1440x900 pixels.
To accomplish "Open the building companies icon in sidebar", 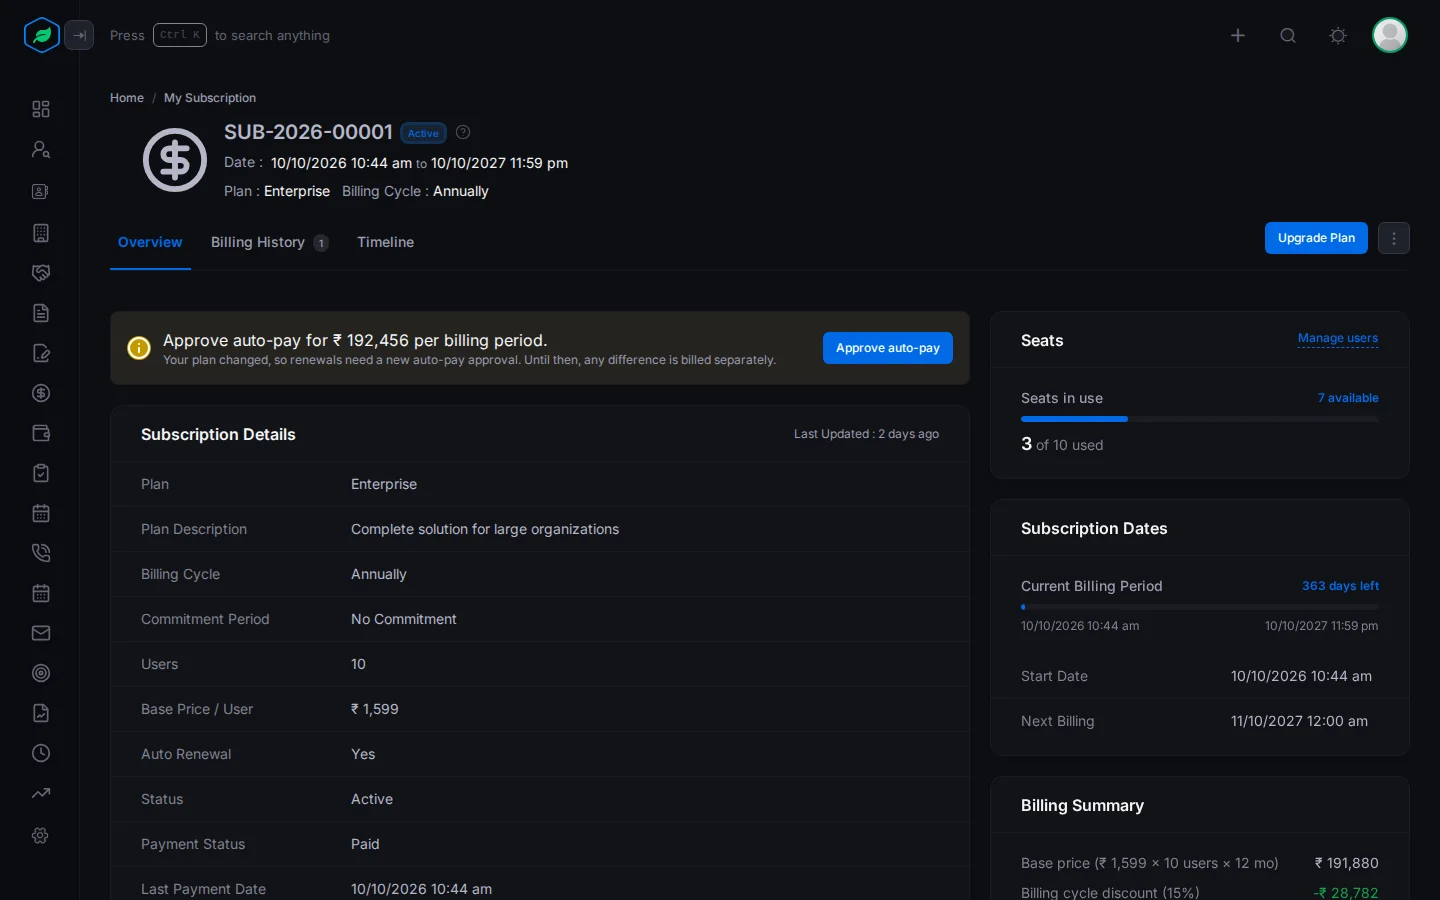I will click(41, 233).
